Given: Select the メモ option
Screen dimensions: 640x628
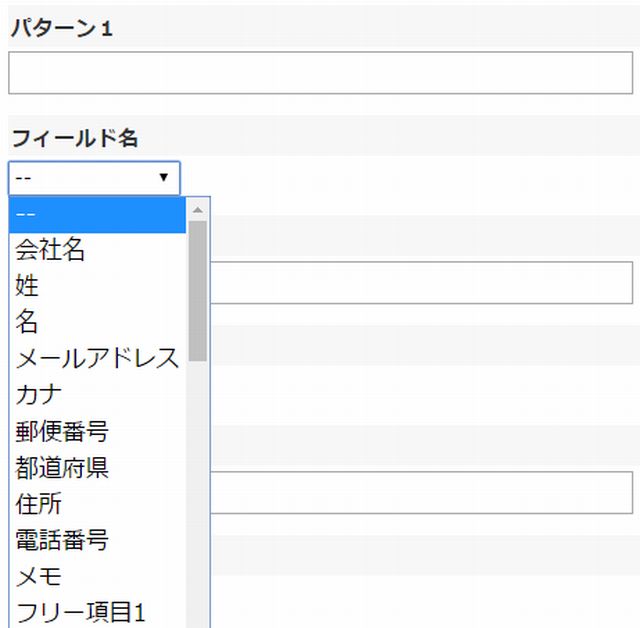Looking at the screenshot, I should [98, 576].
